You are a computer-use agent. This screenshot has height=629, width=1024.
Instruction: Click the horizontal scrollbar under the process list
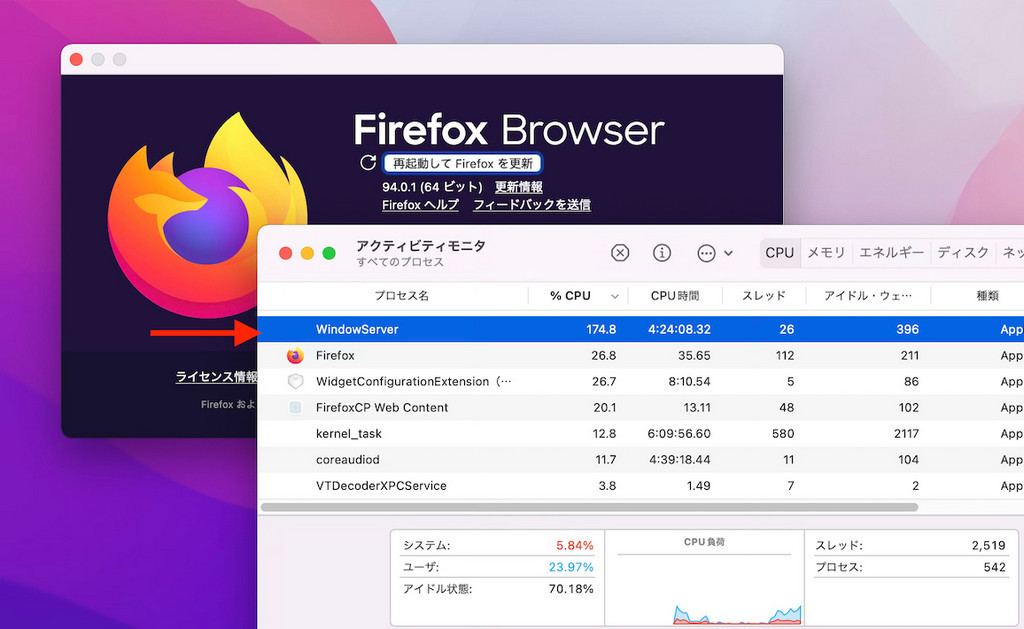pyautogui.click(x=589, y=507)
